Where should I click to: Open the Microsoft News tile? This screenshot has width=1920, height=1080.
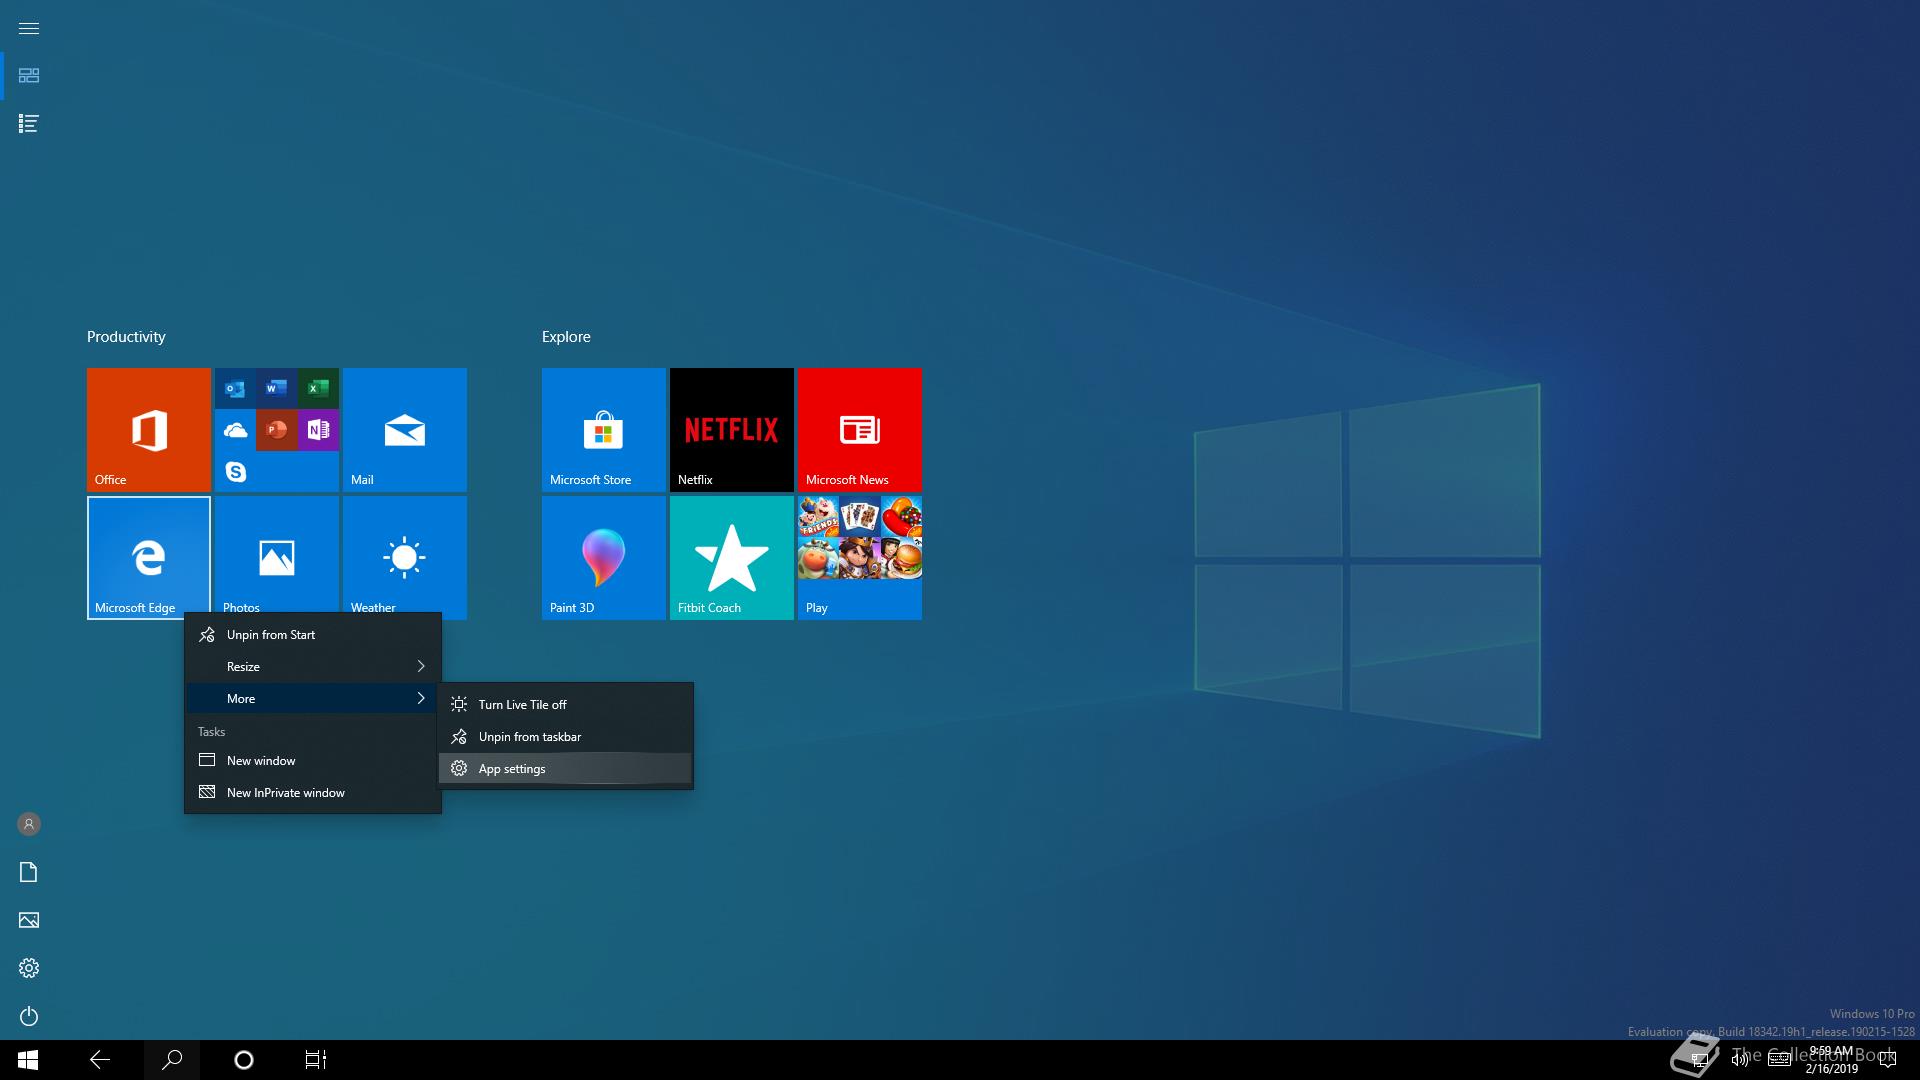(860, 430)
